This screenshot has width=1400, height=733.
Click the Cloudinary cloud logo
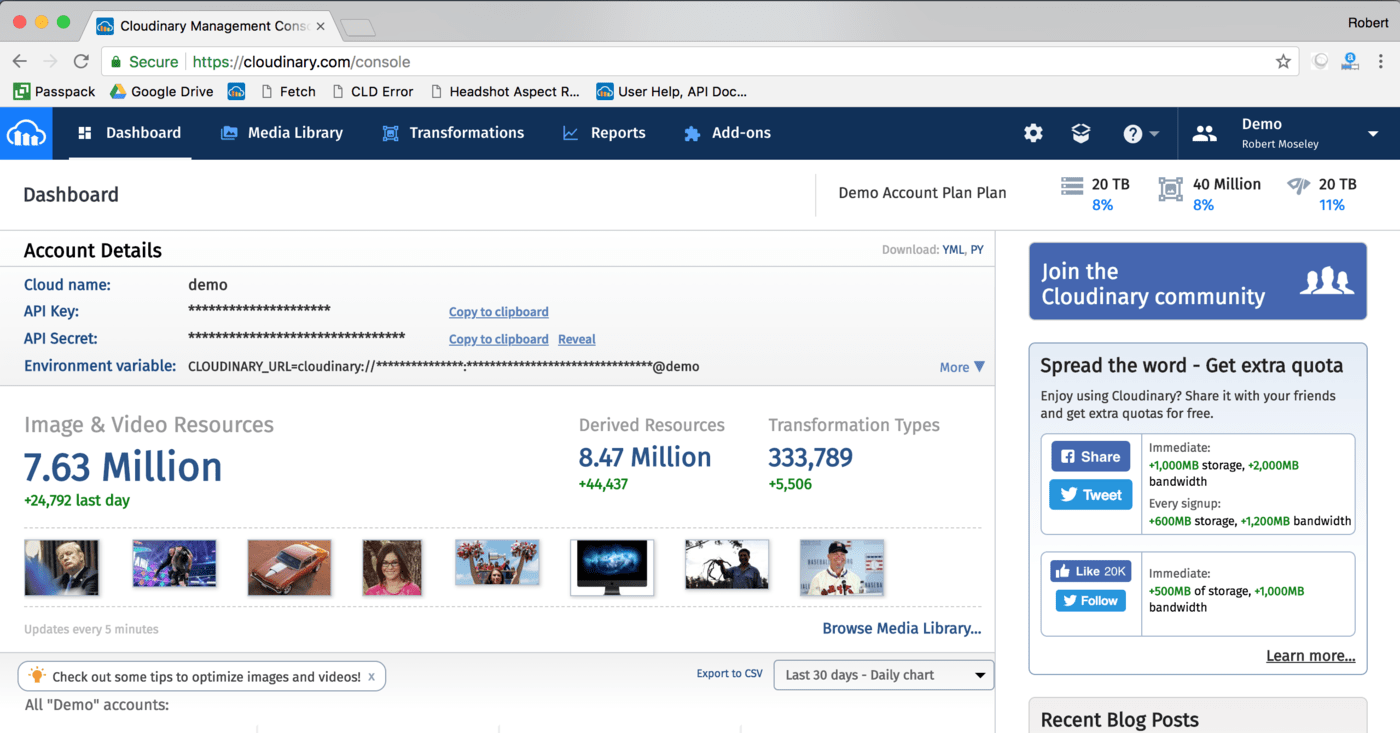pos(26,133)
